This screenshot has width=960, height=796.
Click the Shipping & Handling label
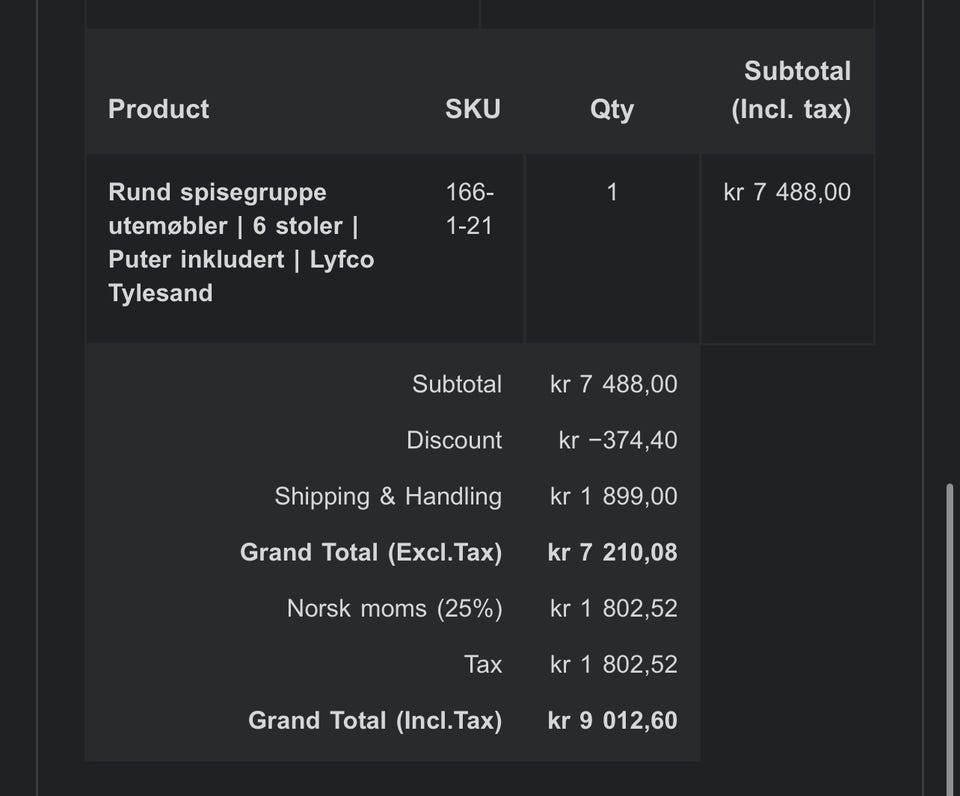[388, 496]
